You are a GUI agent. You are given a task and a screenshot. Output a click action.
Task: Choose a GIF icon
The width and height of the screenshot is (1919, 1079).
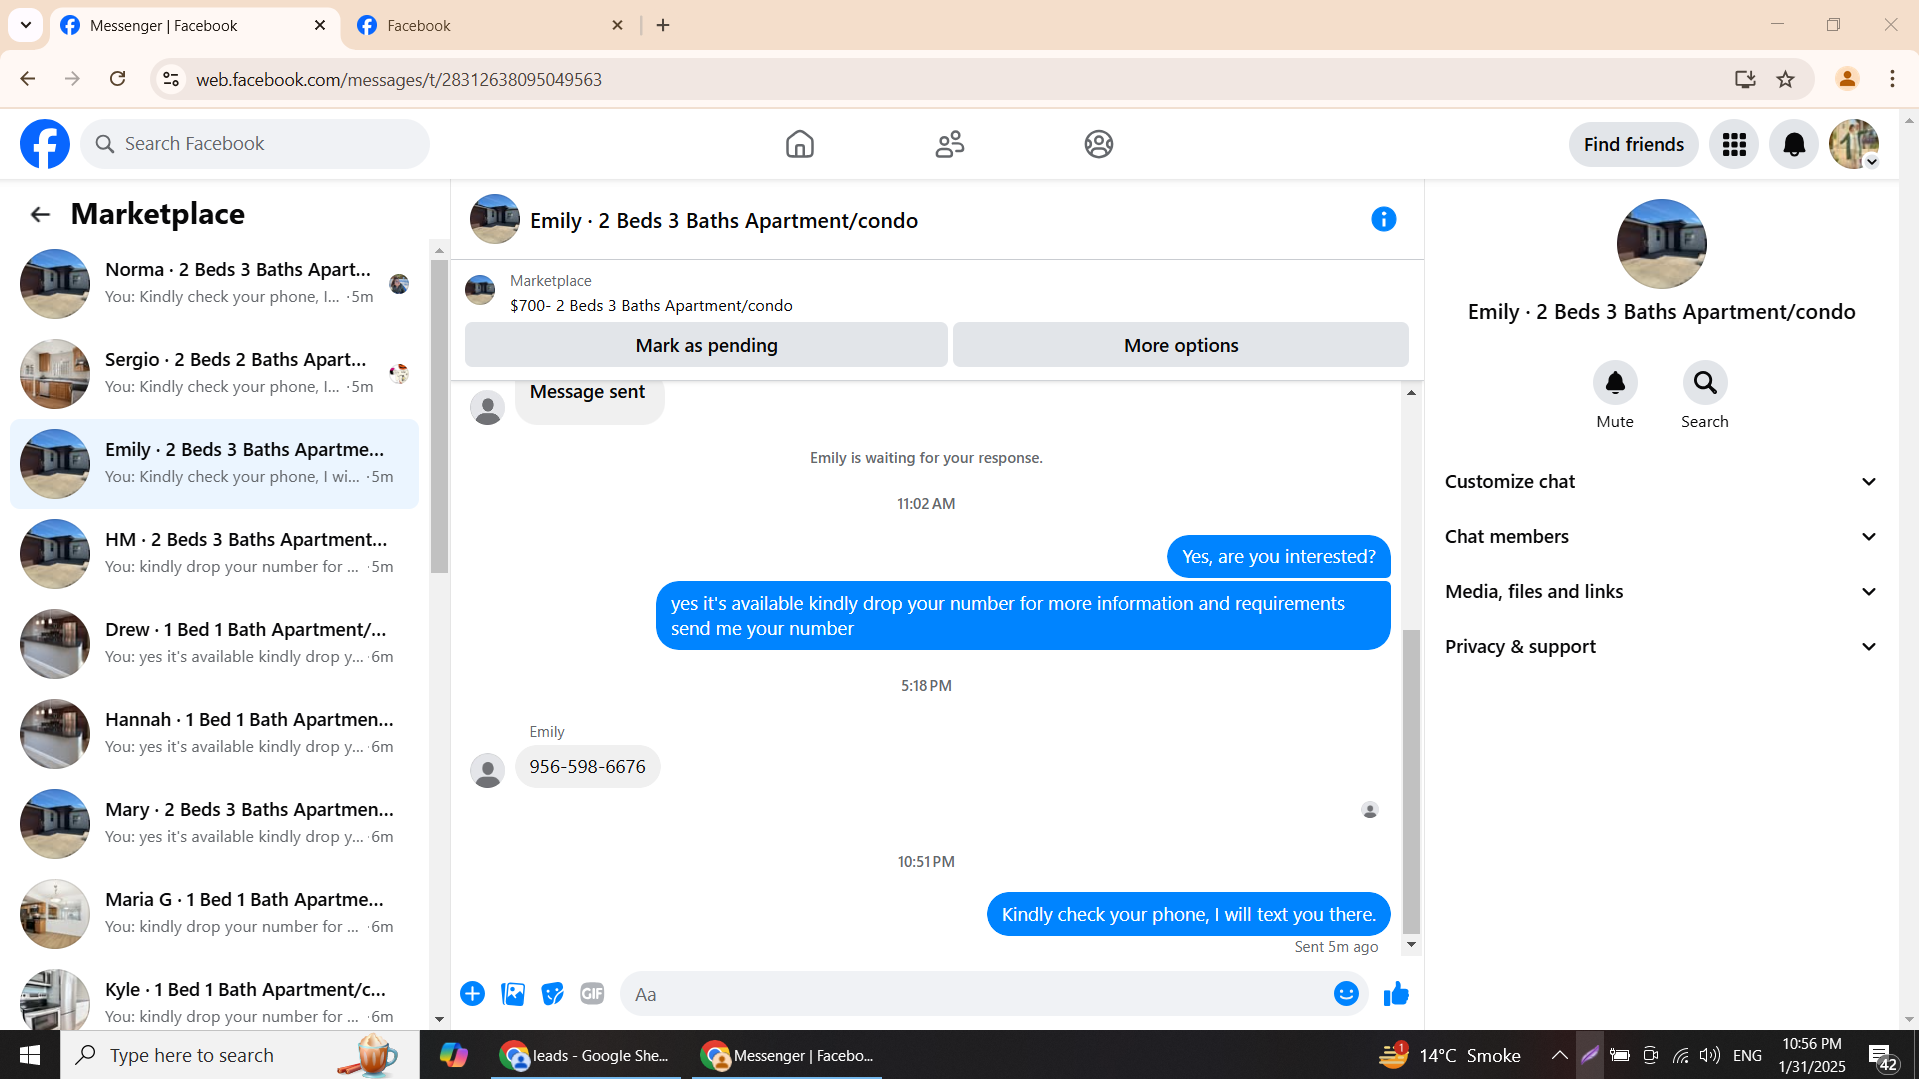coord(593,994)
